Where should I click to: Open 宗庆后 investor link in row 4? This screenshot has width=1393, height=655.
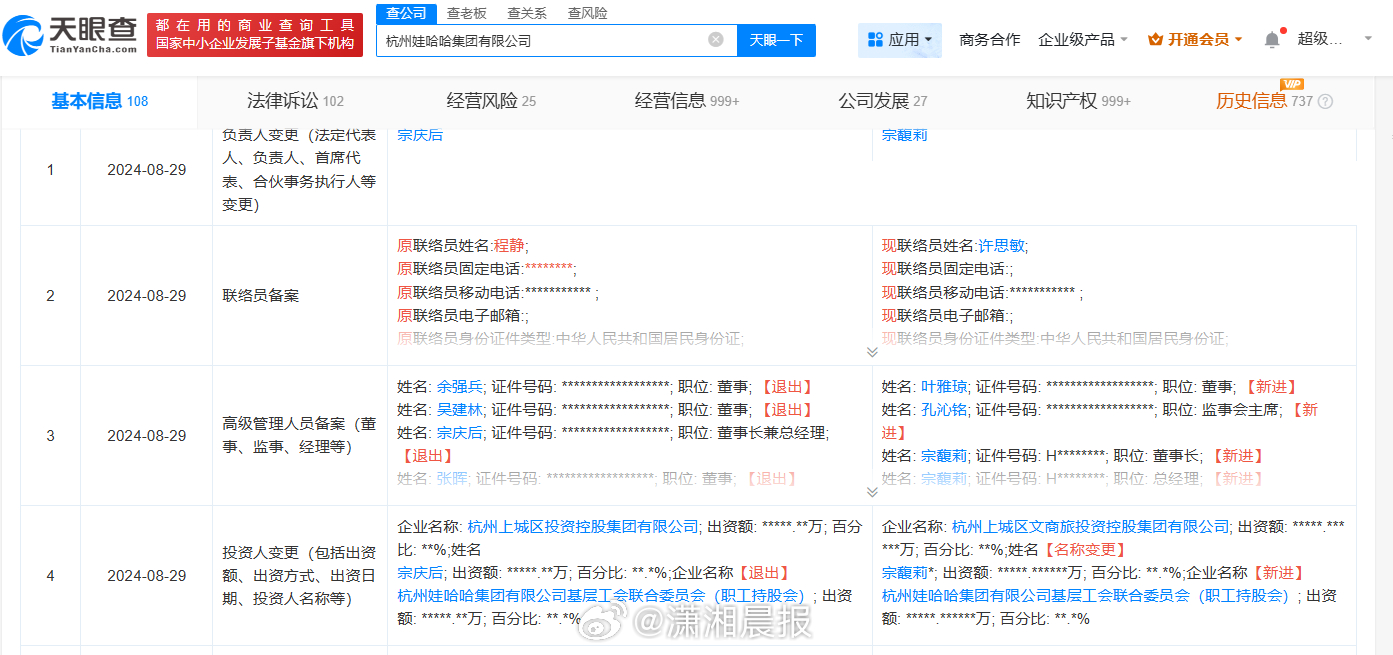click(420, 572)
